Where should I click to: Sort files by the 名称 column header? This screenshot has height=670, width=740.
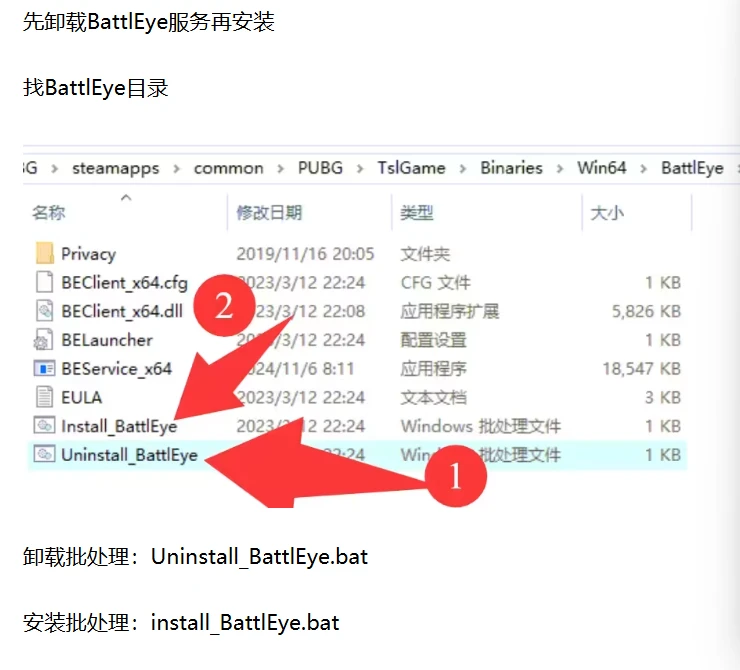[48, 212]
